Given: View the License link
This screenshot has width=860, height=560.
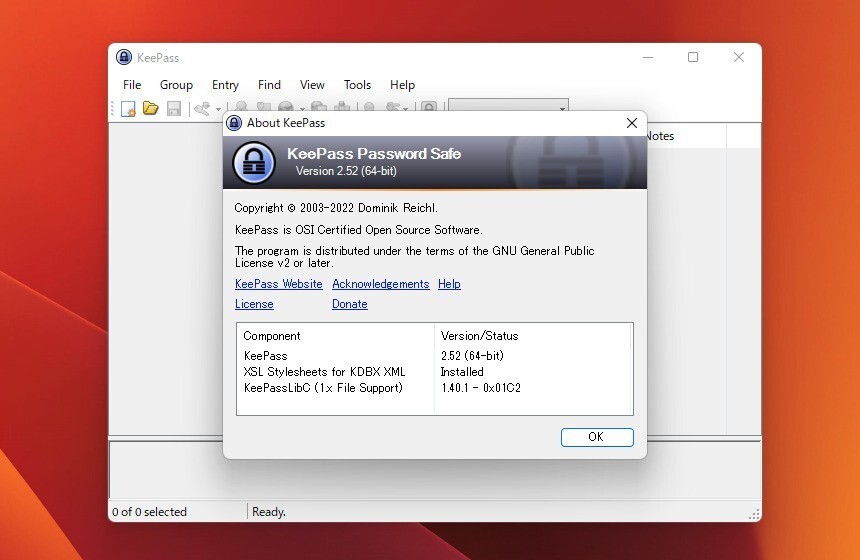Looking at the screenshot, I should click(254, 304).
